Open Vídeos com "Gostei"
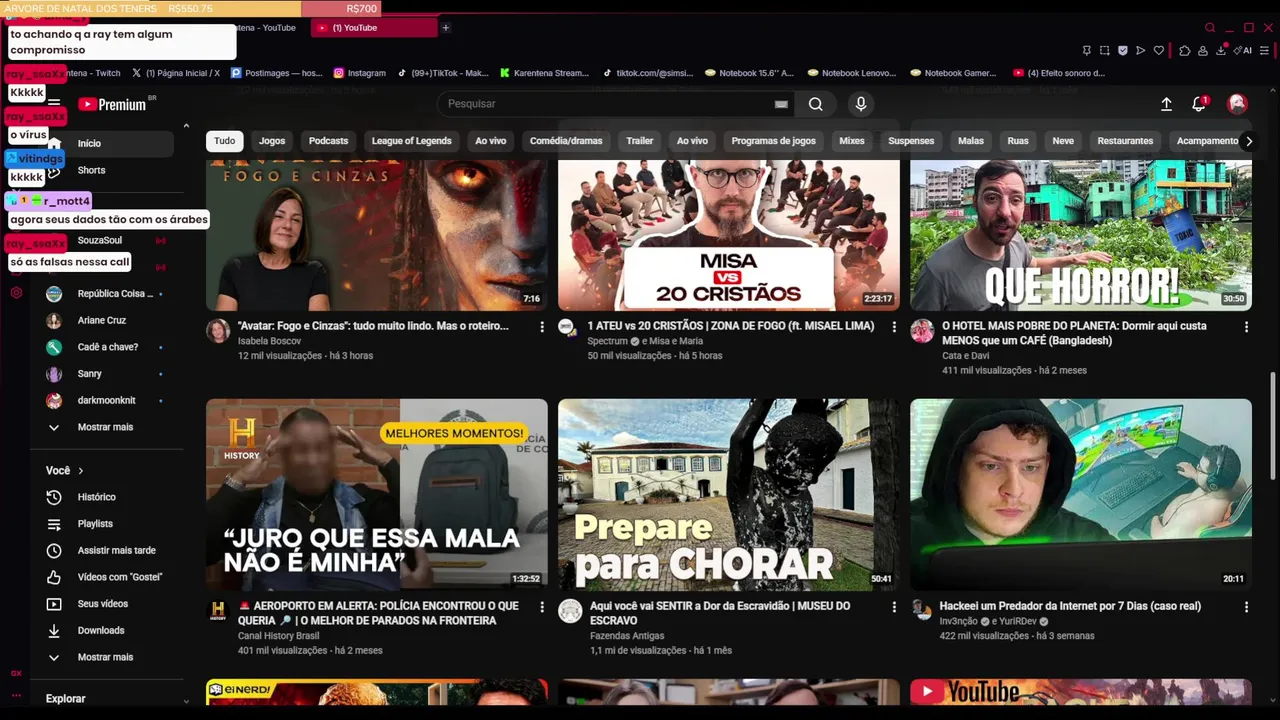Screen dimensions: 1280x720 (108, 577)
